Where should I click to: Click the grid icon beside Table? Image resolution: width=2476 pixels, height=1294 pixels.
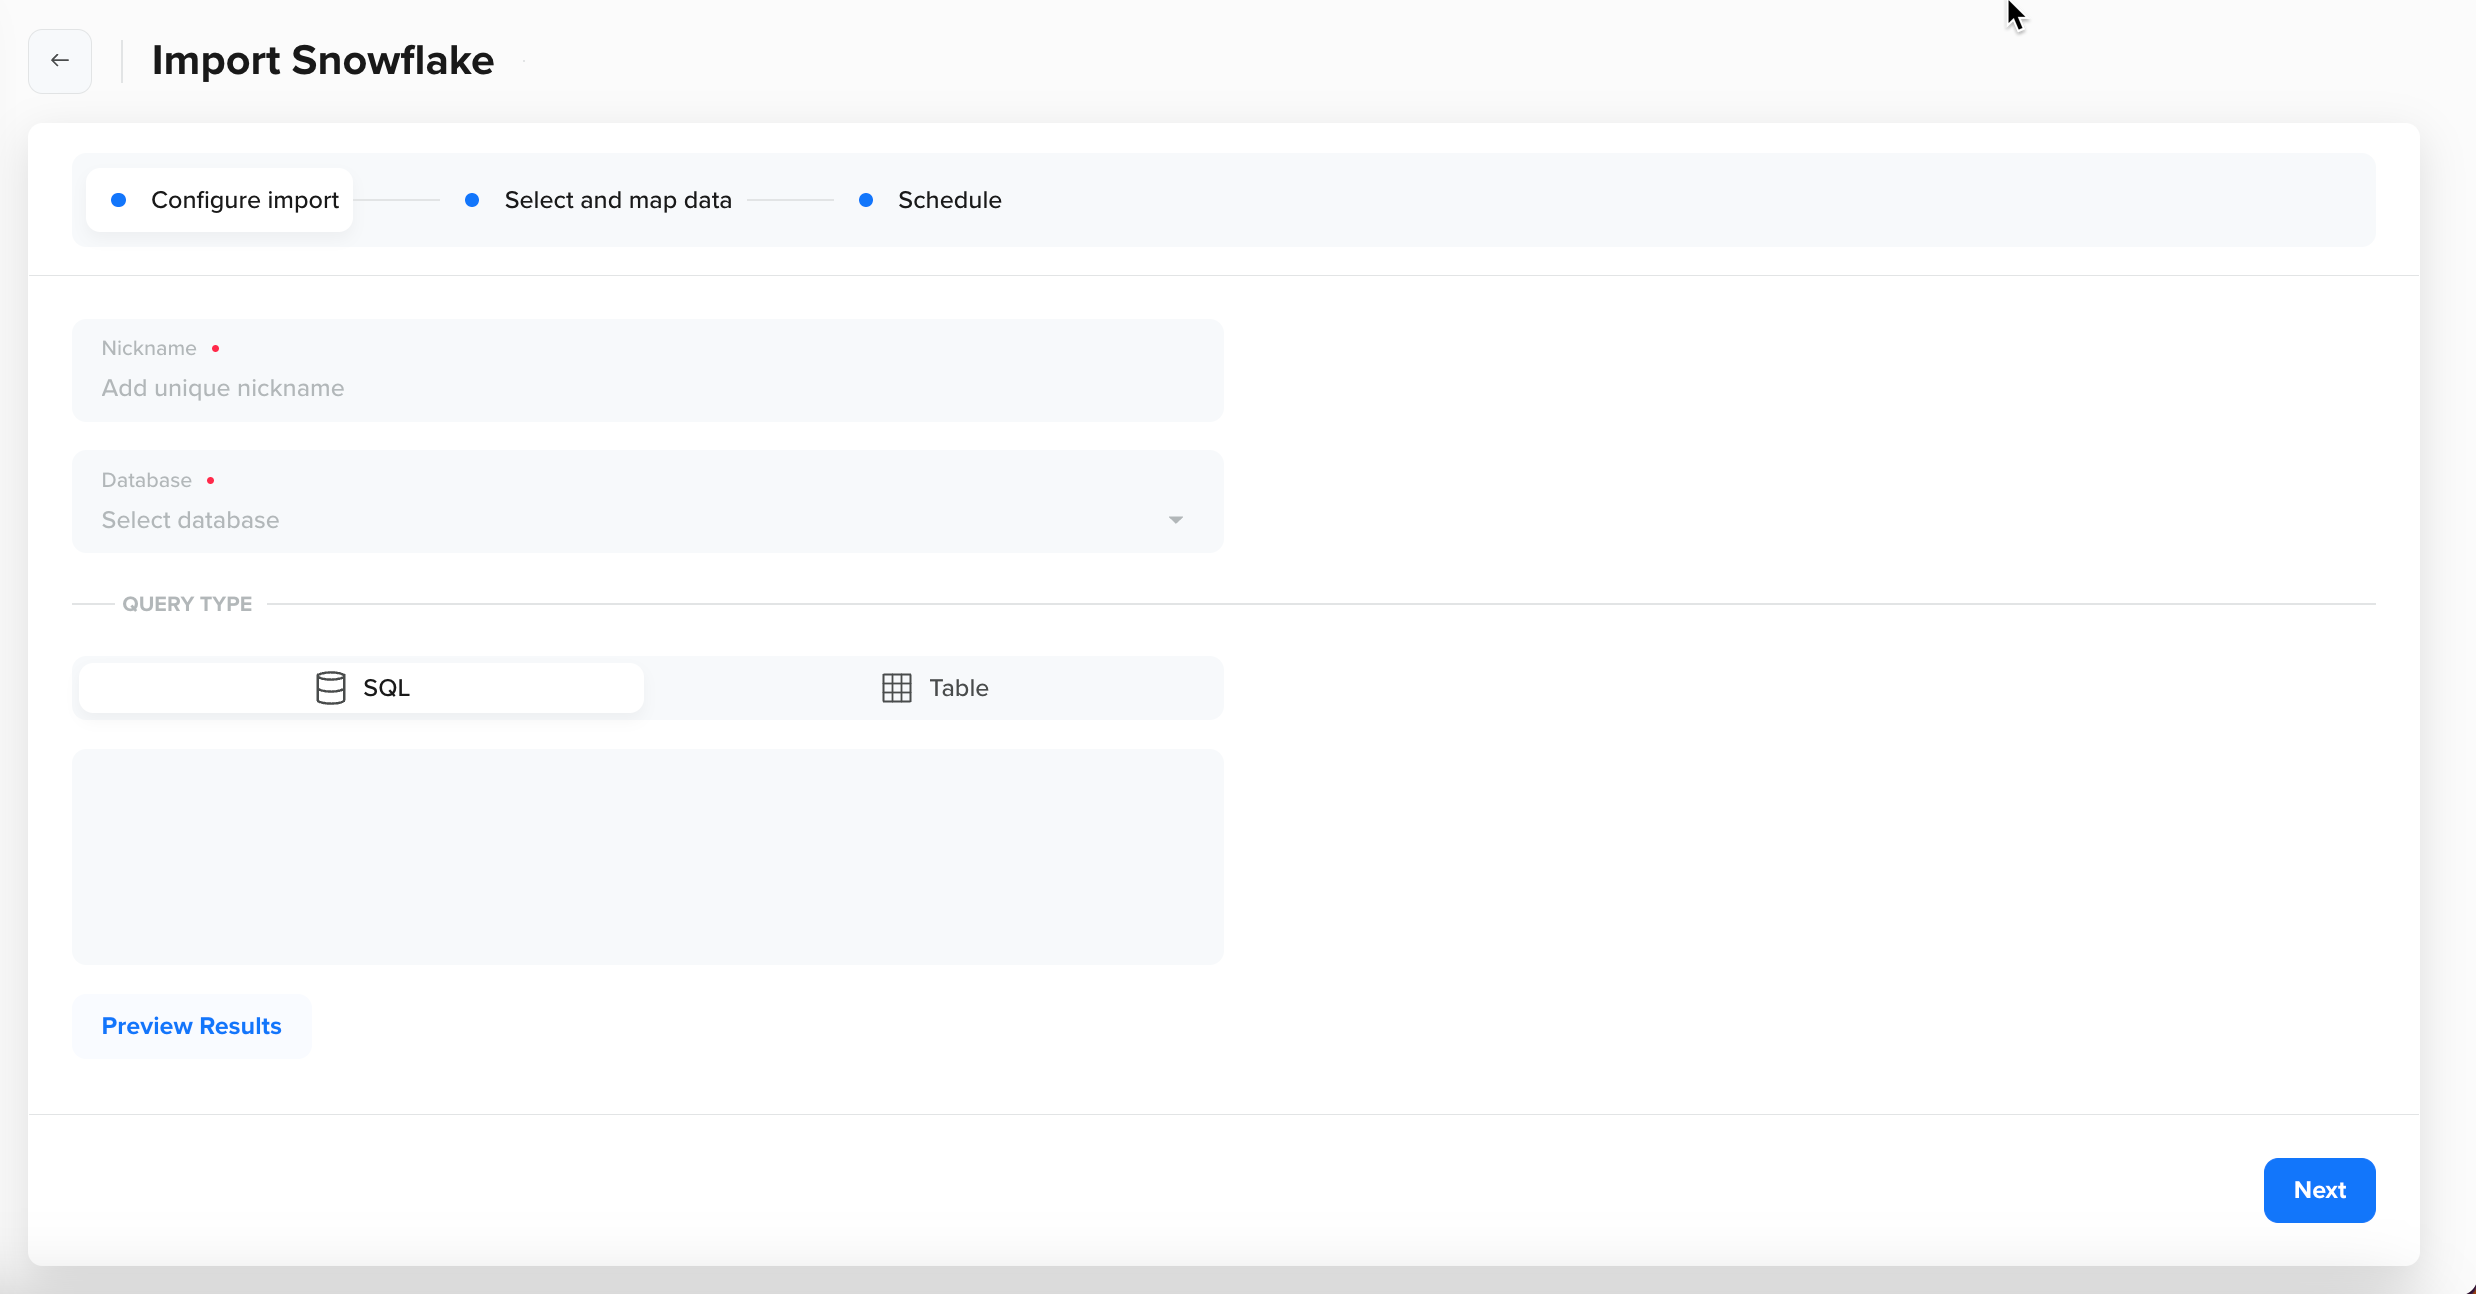pyautogui.click(x=896, y=687)
